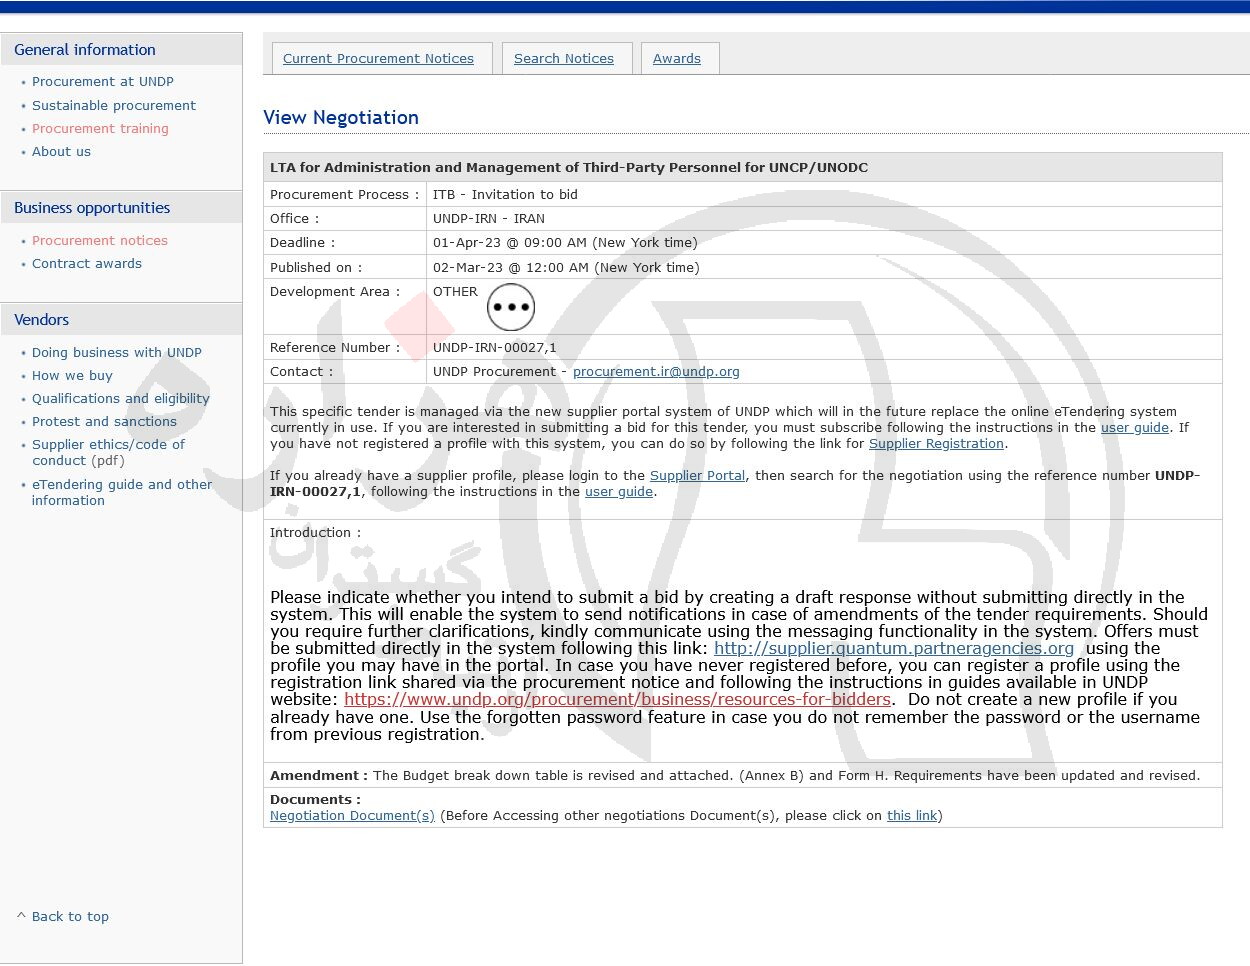Image resolution: width=1250 pixels, height=966 pixels.
Task: Switch to the Search Notices tab
Action: pyautogui.click(x=564, y=59)
